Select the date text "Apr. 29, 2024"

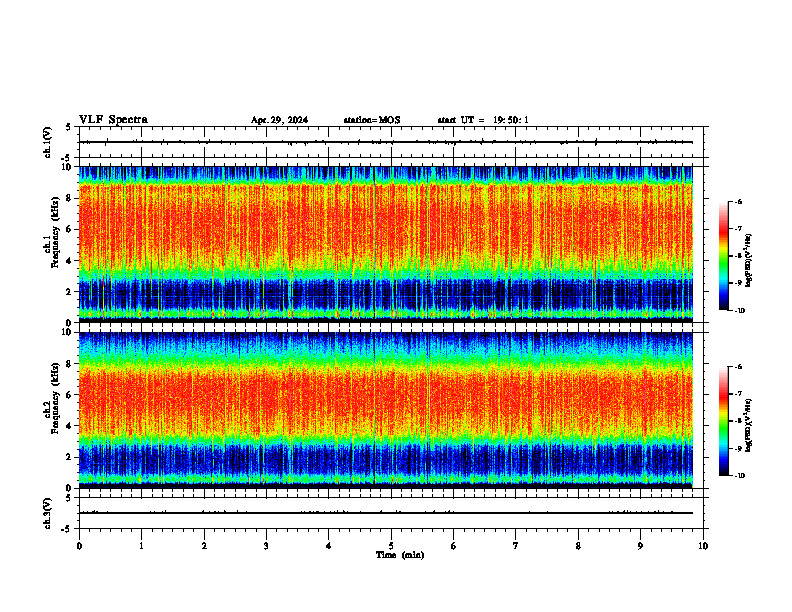pyautogui.click(x=279, y=120)
